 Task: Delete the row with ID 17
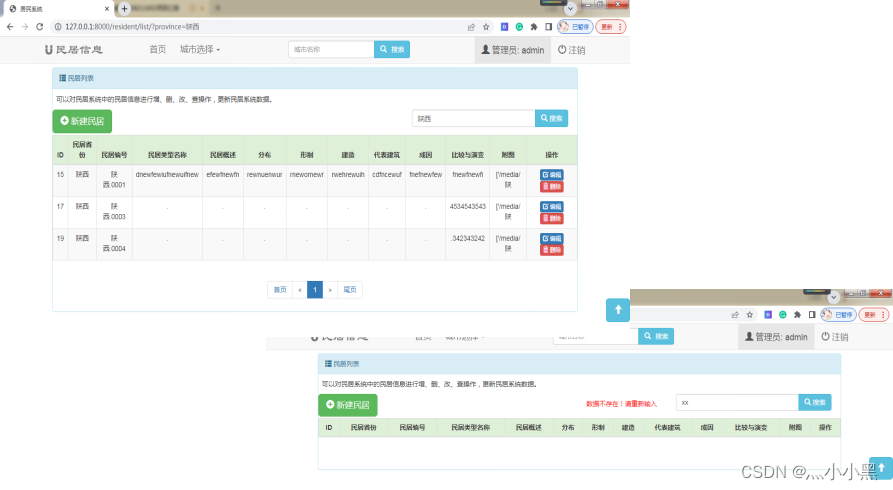(x=552, y=219)
